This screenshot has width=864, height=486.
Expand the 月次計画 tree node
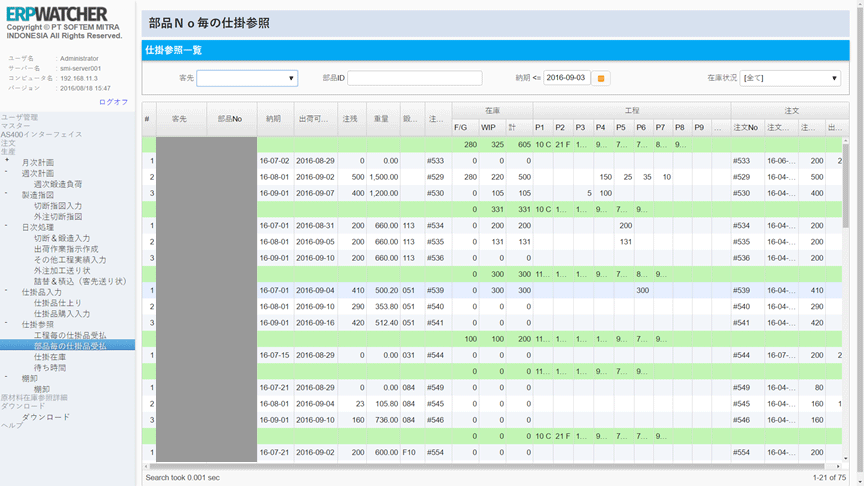click(7, 160)
